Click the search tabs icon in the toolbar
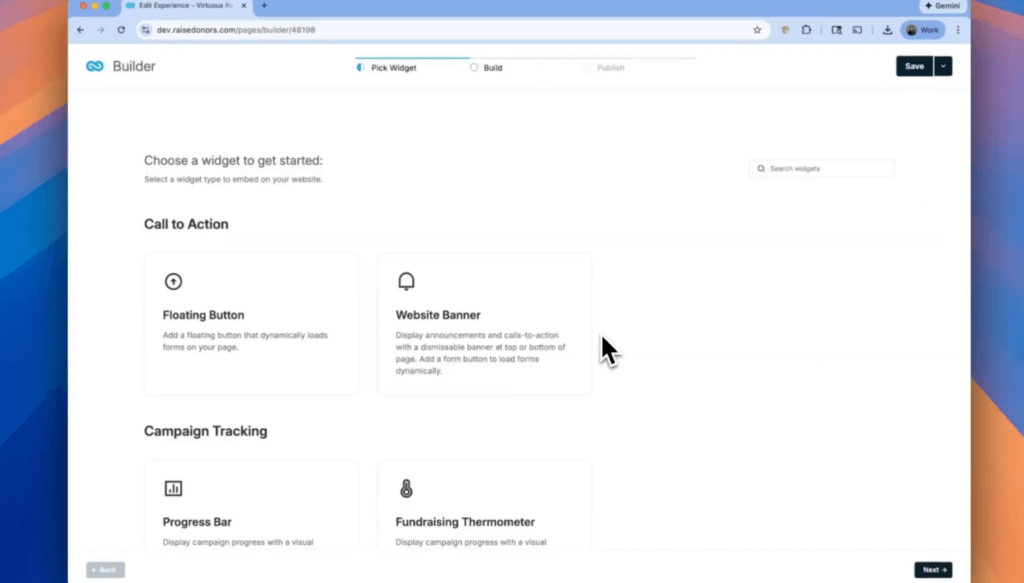The height and width of the screenshot is (583, 1024). [x=837, y=30]
